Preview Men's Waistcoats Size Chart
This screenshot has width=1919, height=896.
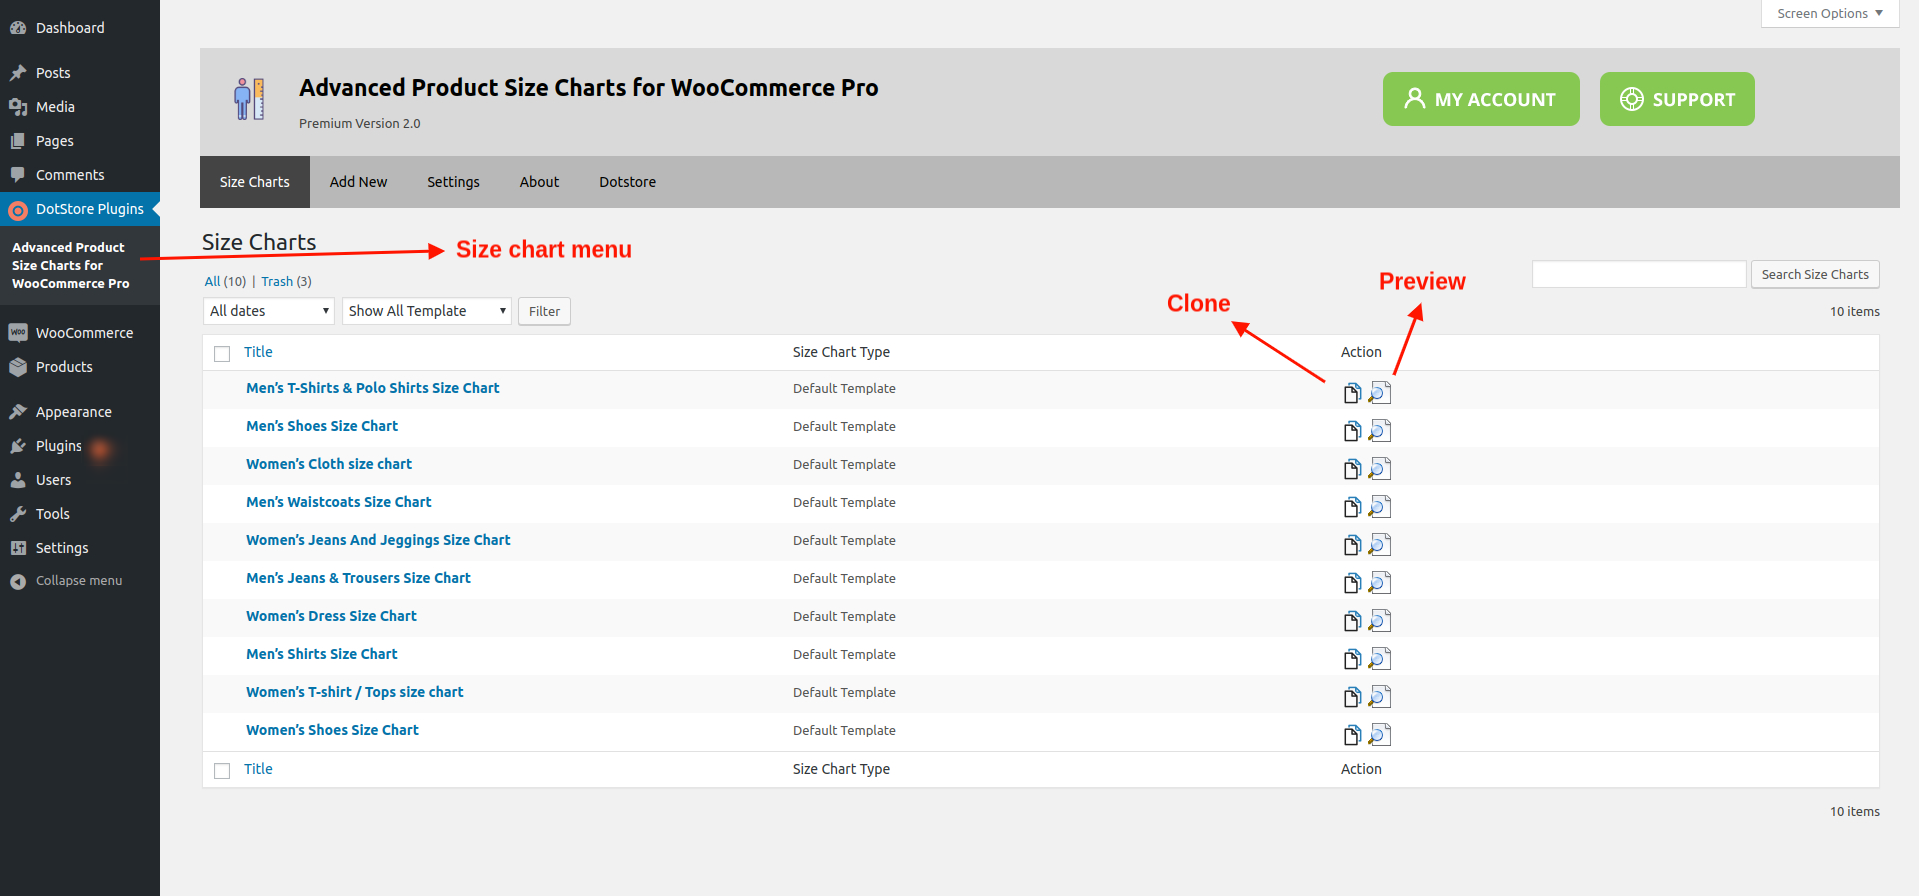pos(1380,506)
